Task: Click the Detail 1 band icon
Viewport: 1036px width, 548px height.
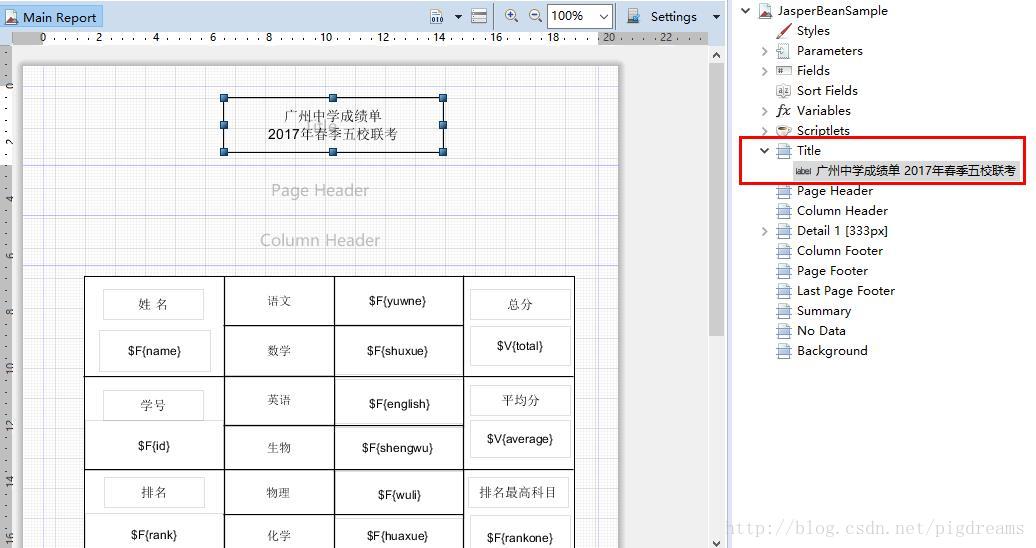Action: pyautogui.click(x=784, y=231)
